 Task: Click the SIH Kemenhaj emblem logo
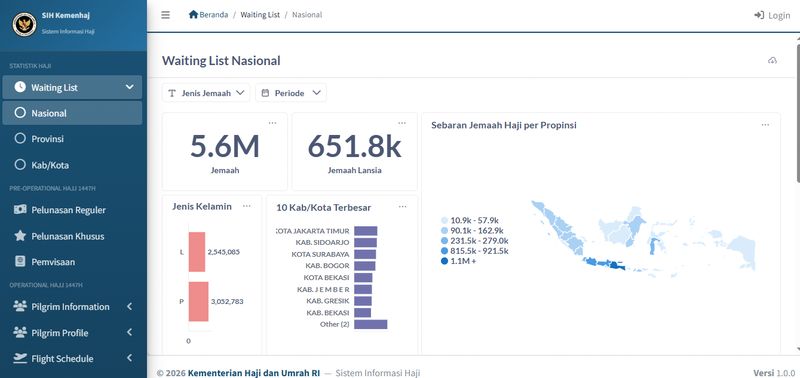coord(24,24)
